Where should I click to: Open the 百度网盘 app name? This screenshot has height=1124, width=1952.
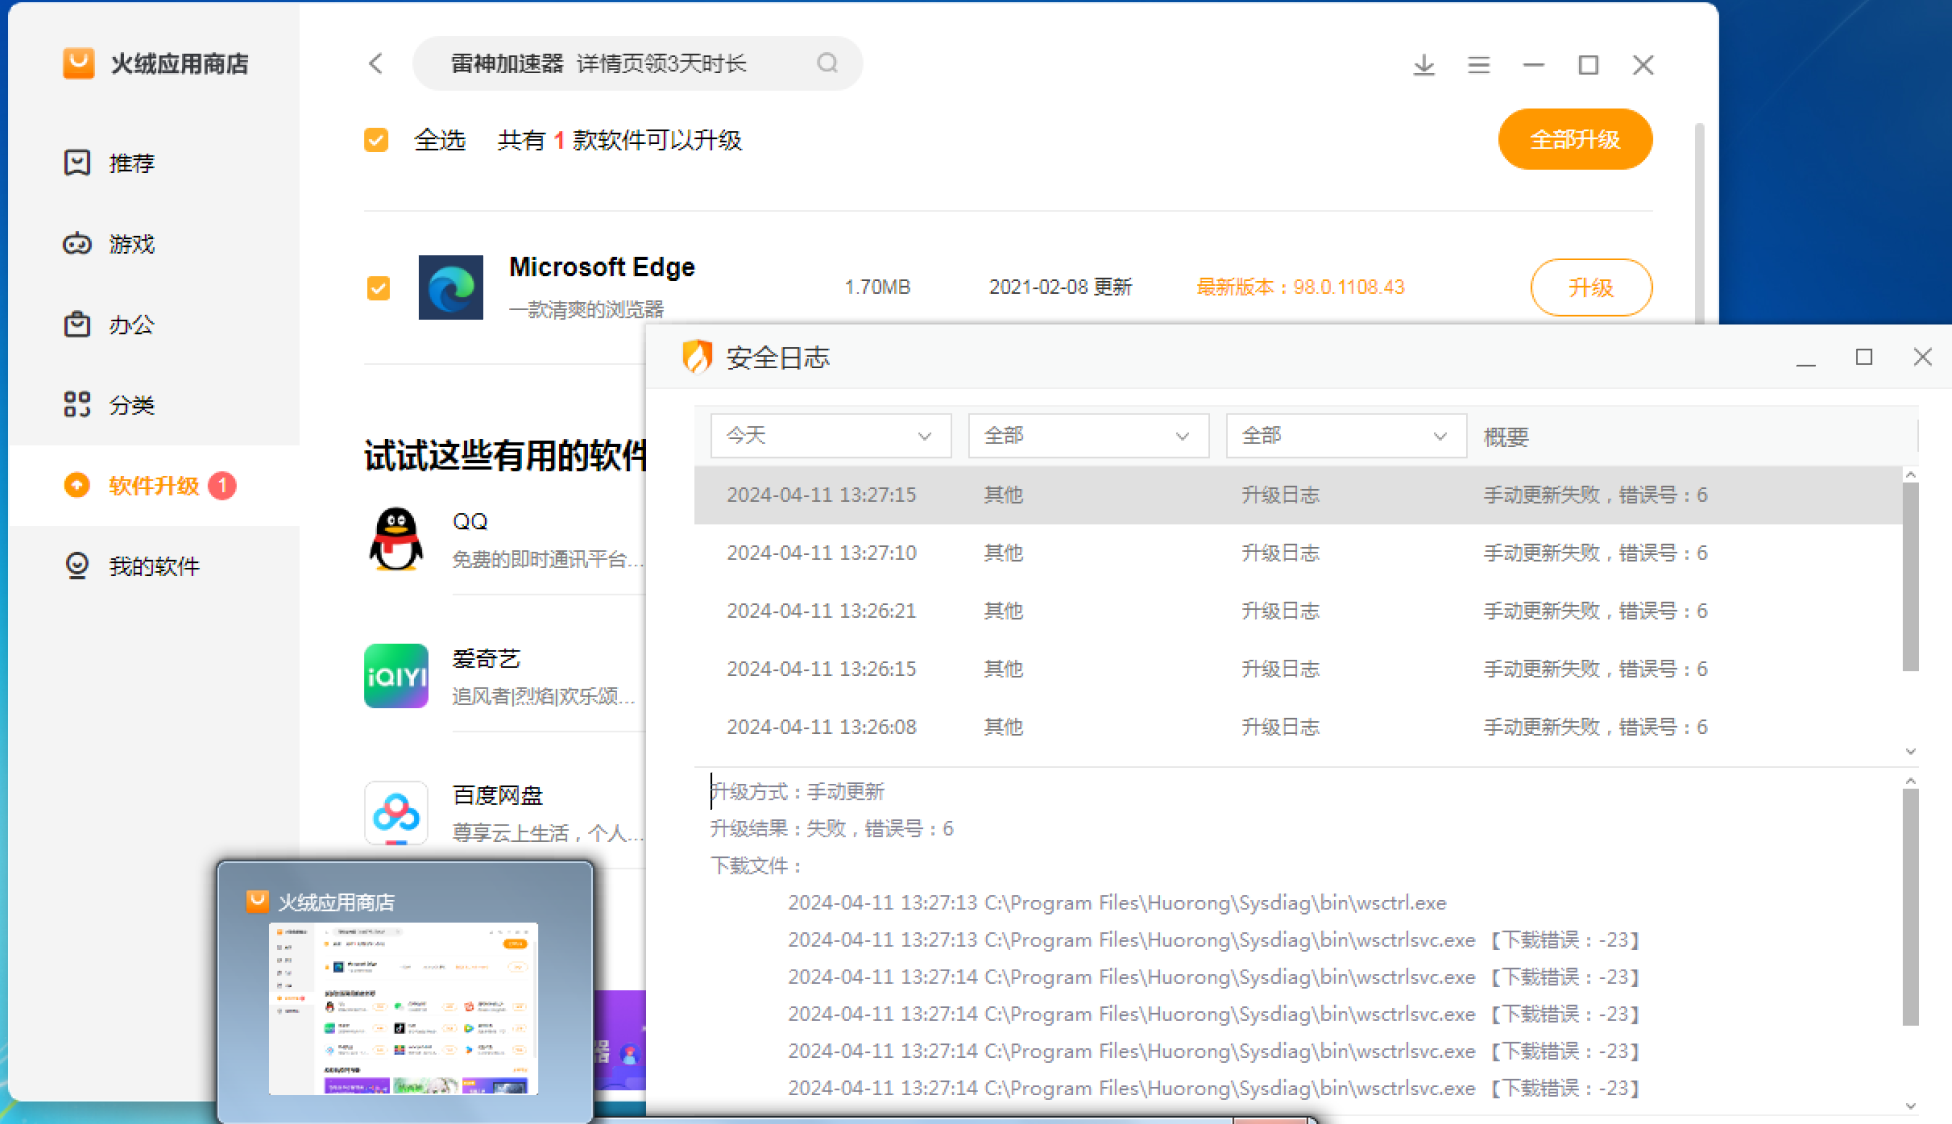click(x=497, y=795)
